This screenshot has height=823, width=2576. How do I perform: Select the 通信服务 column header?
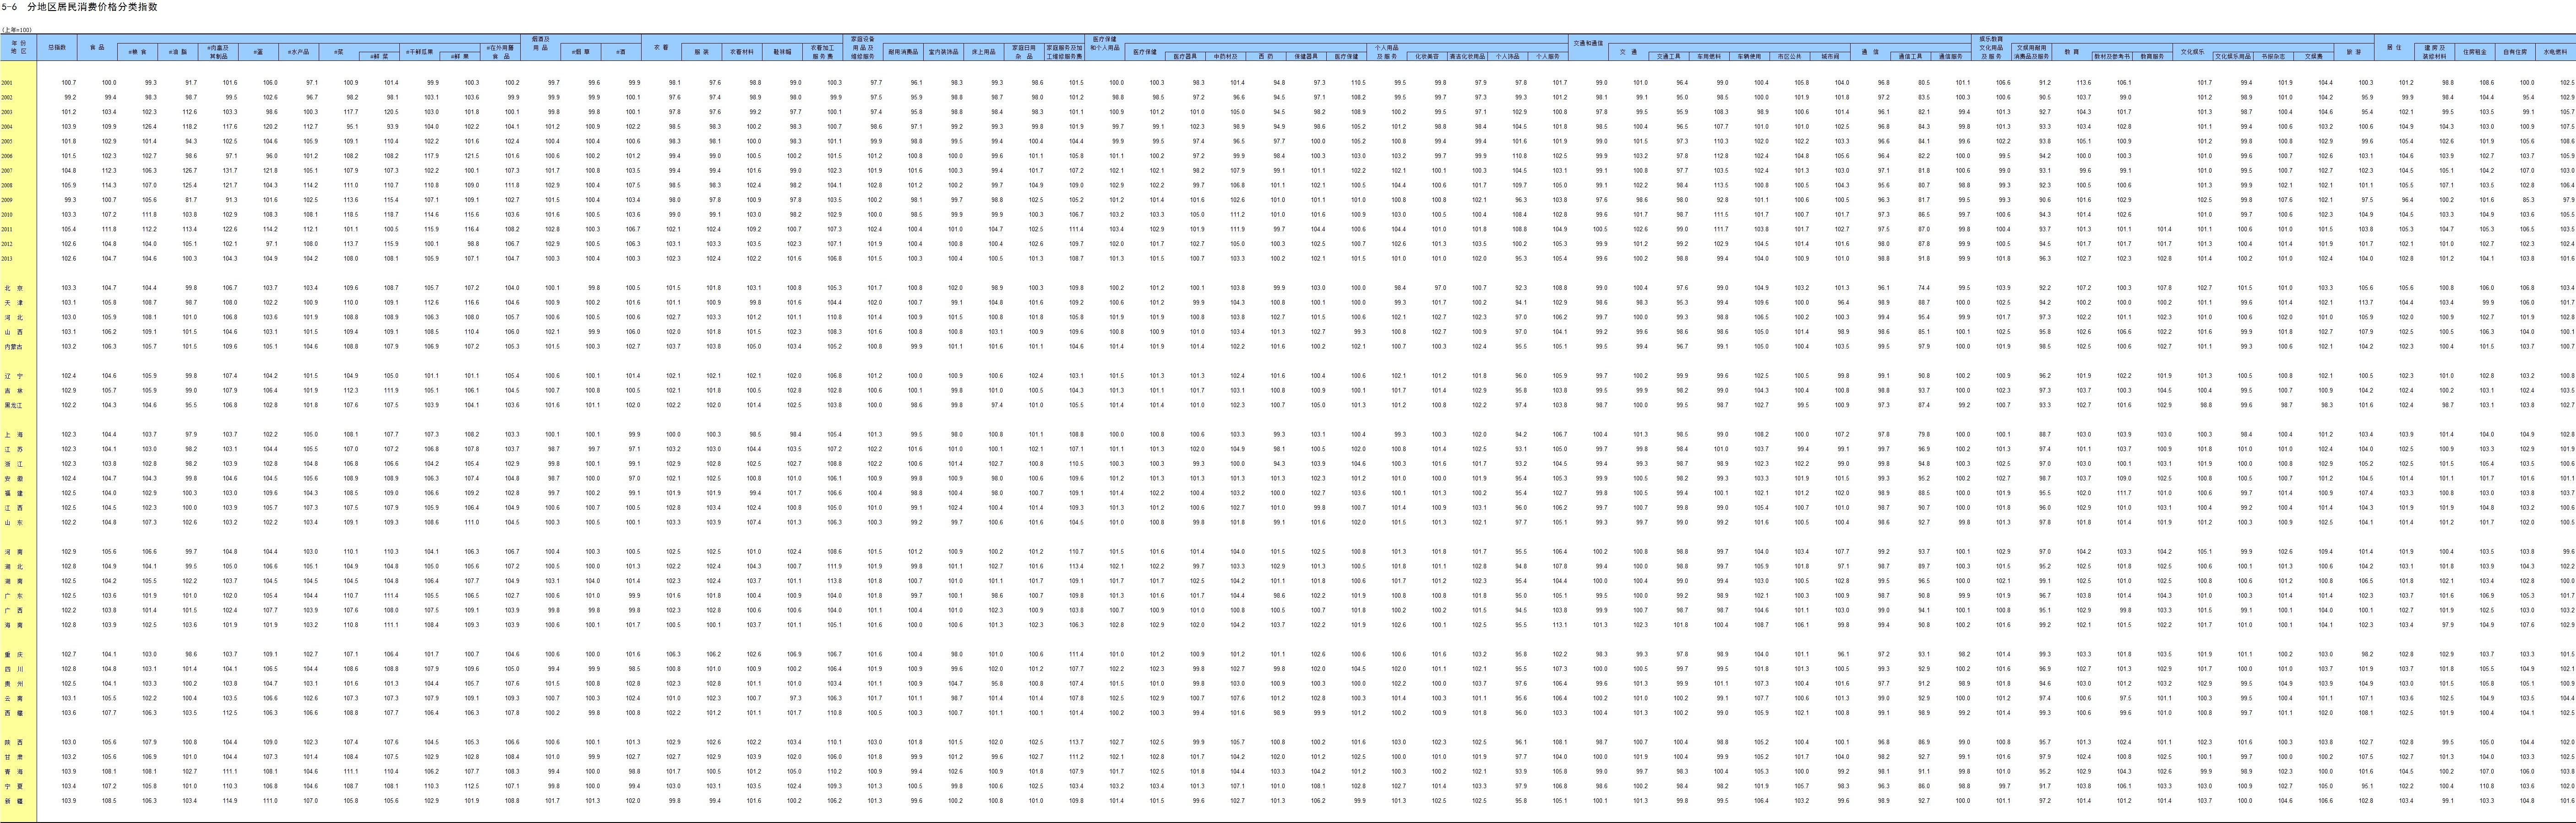point(1951,56)
